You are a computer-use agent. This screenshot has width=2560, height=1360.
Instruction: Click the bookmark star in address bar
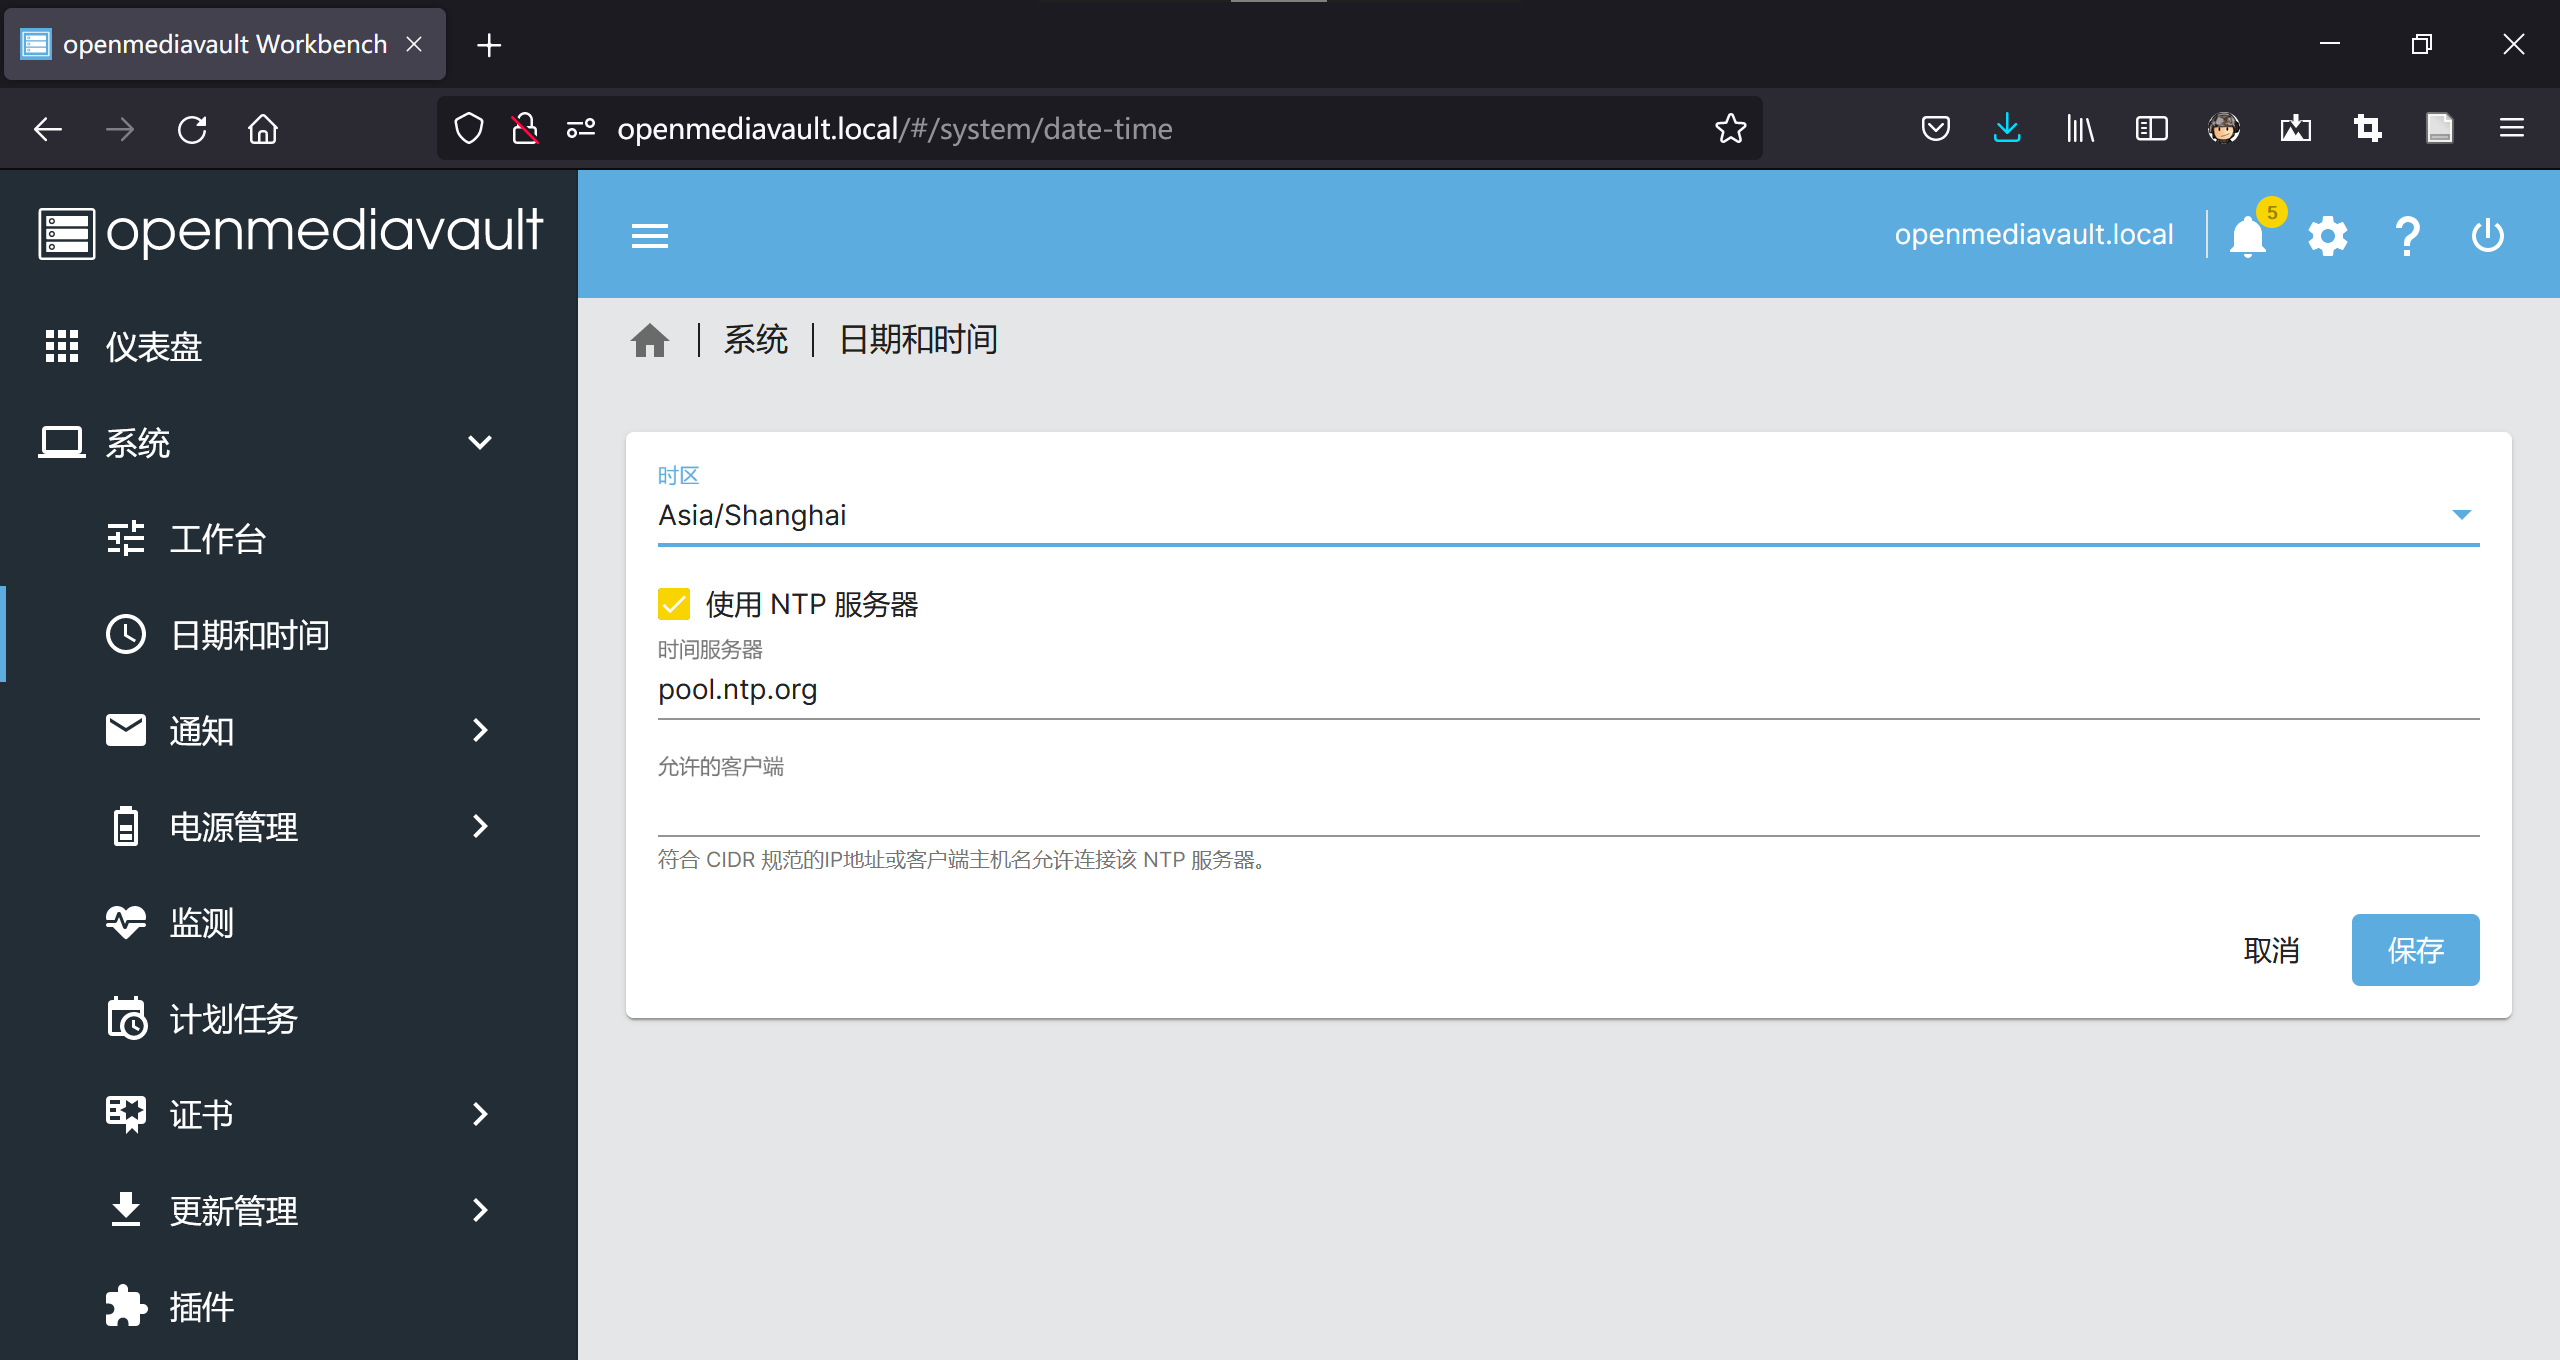click(x=1730, y=128)
